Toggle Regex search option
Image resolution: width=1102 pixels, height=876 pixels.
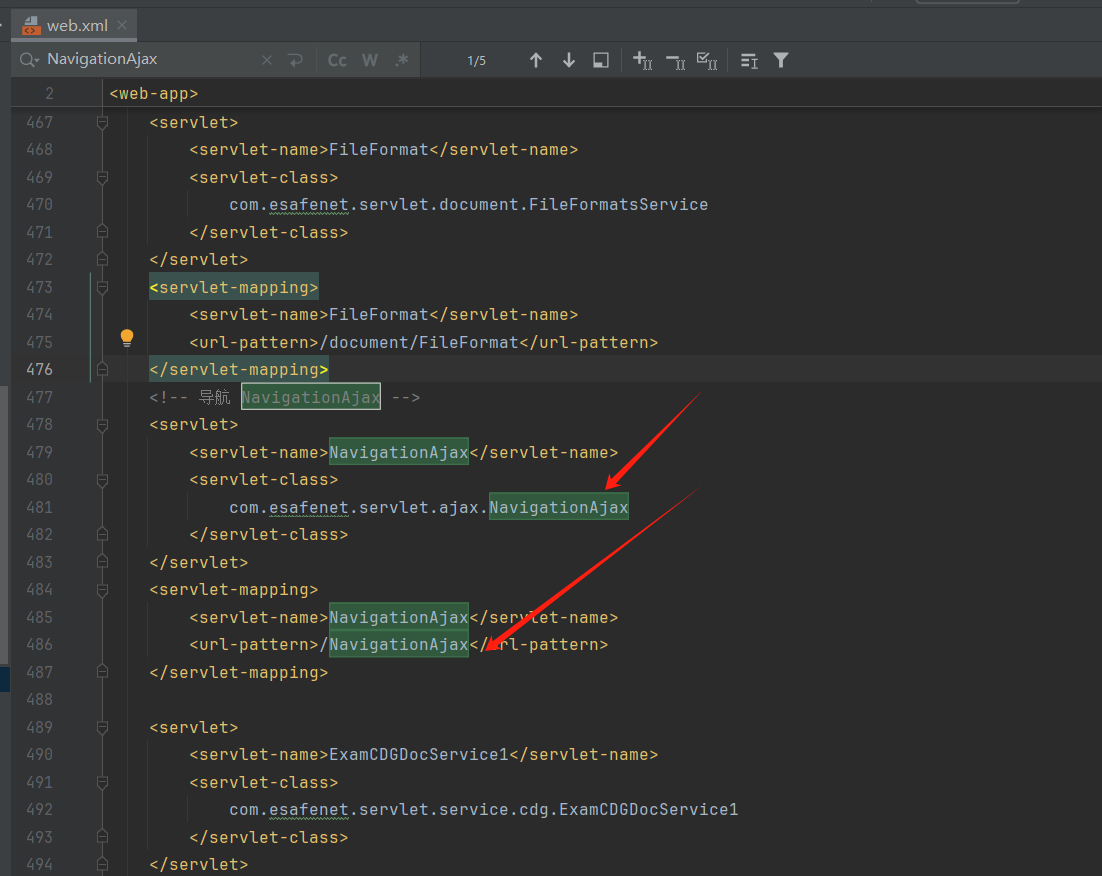point(402,60)
